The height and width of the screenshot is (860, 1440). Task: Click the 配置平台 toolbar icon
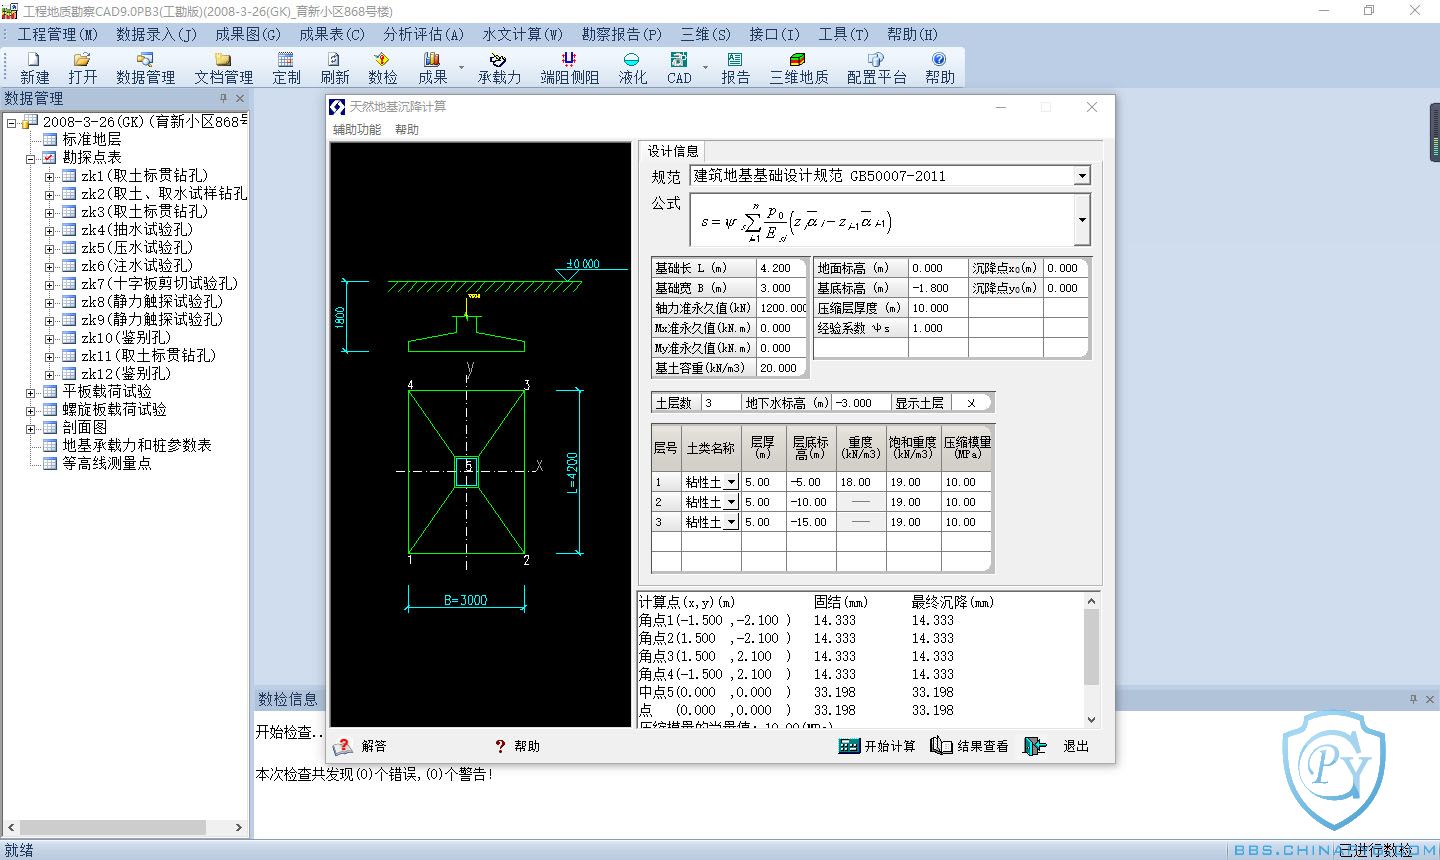coord(876,67)
